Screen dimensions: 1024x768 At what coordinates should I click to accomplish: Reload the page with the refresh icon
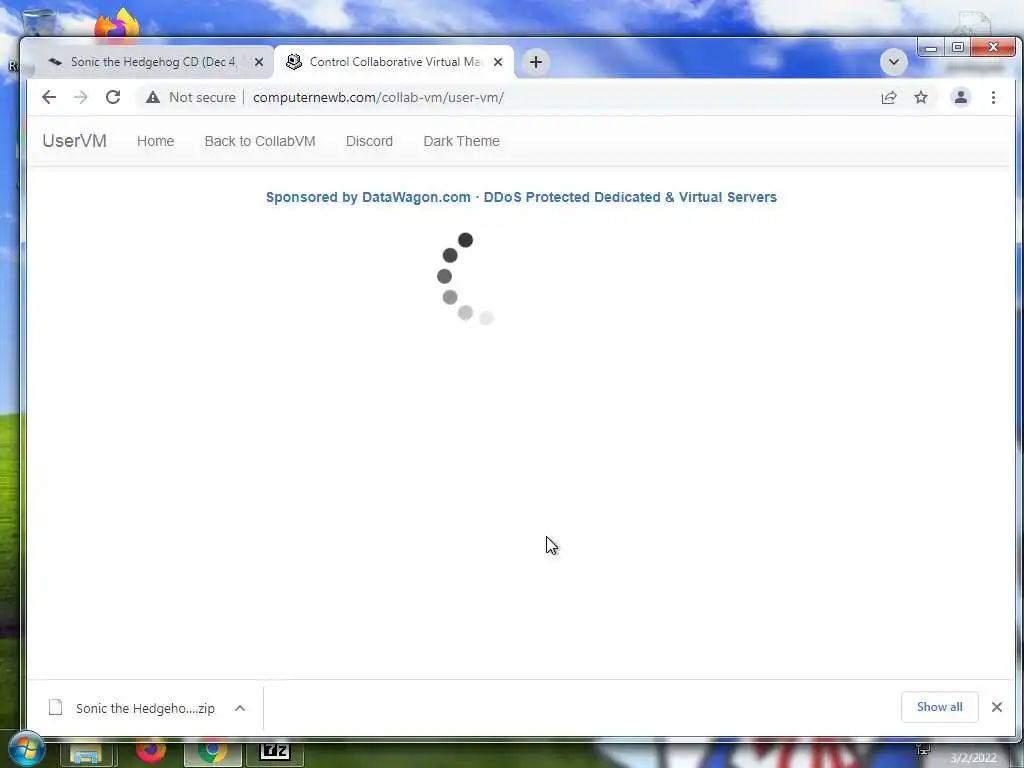[x=113, y=97]
